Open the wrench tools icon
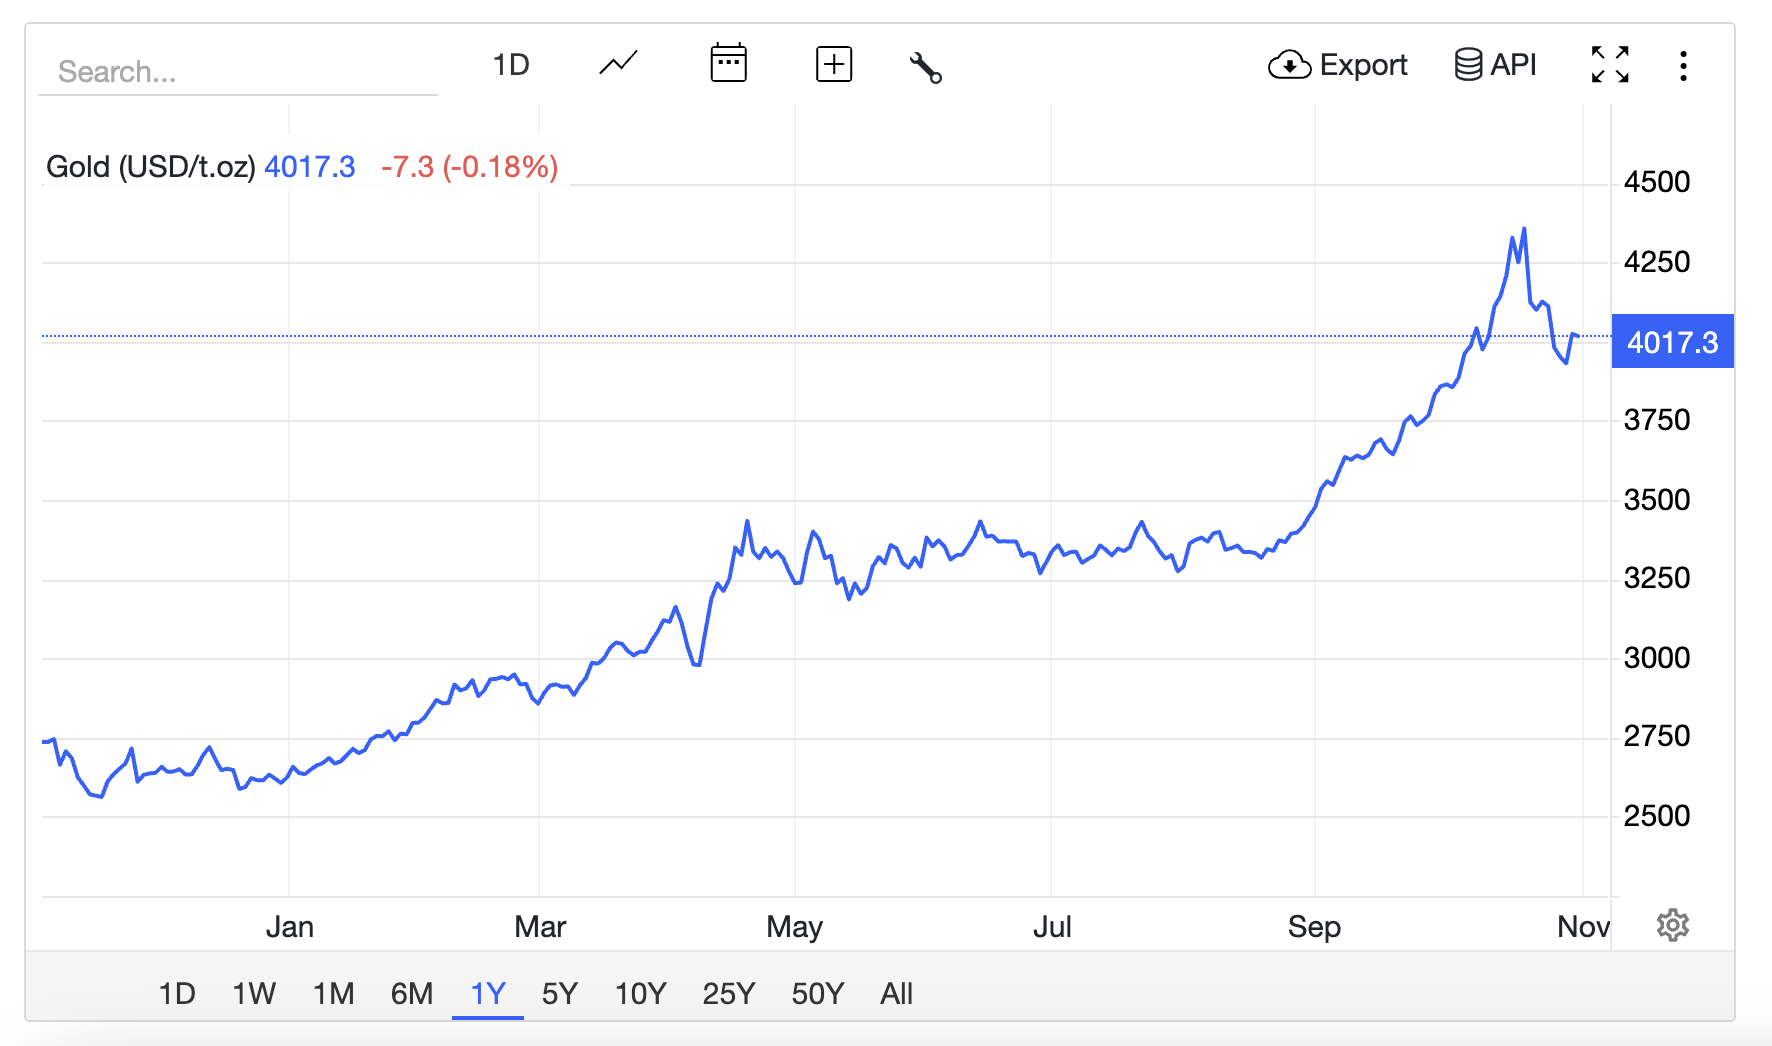Image resolution: width=1772 pixels, height=1046 pixels. tap(925, 65)
